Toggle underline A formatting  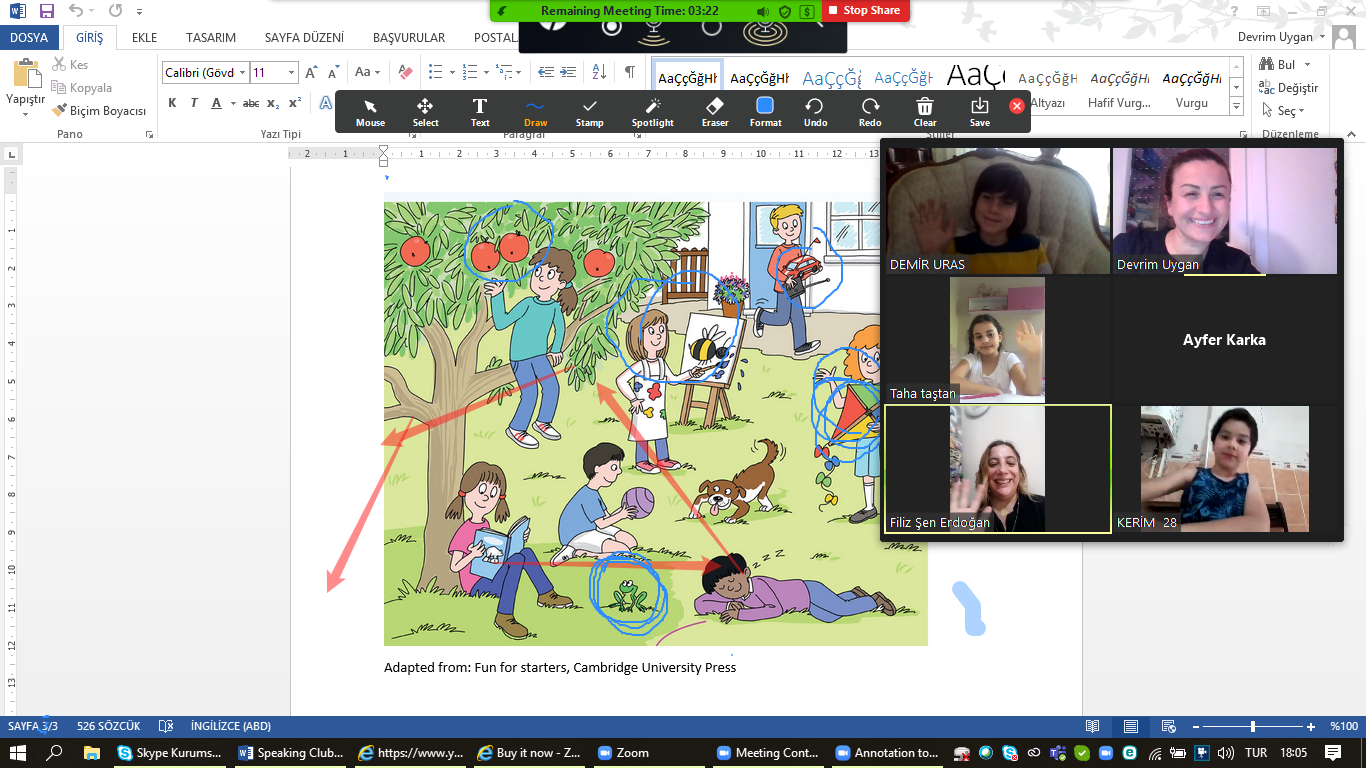218,103
